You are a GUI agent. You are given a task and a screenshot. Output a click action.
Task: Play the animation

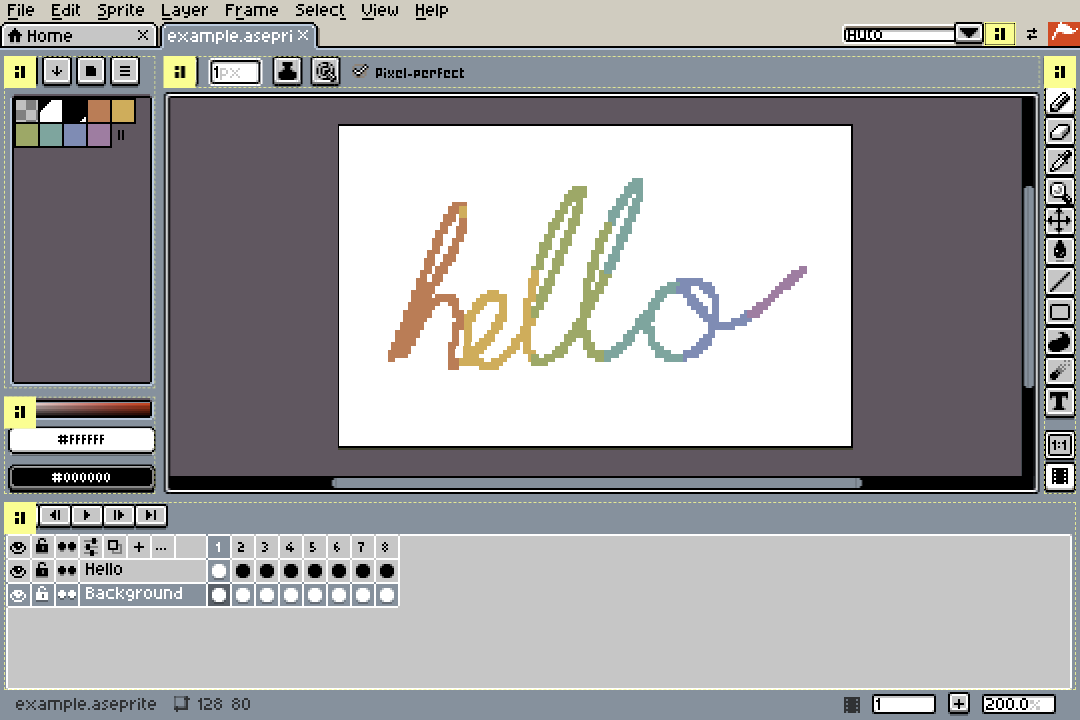(86, 515)
